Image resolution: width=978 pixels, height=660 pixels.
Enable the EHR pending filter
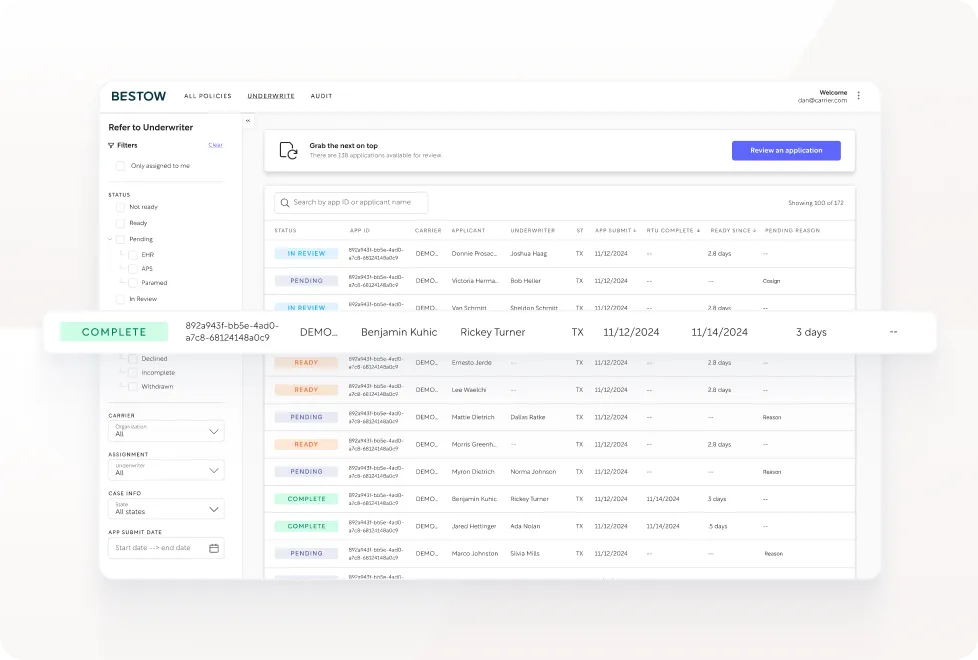tap(133, 255)
